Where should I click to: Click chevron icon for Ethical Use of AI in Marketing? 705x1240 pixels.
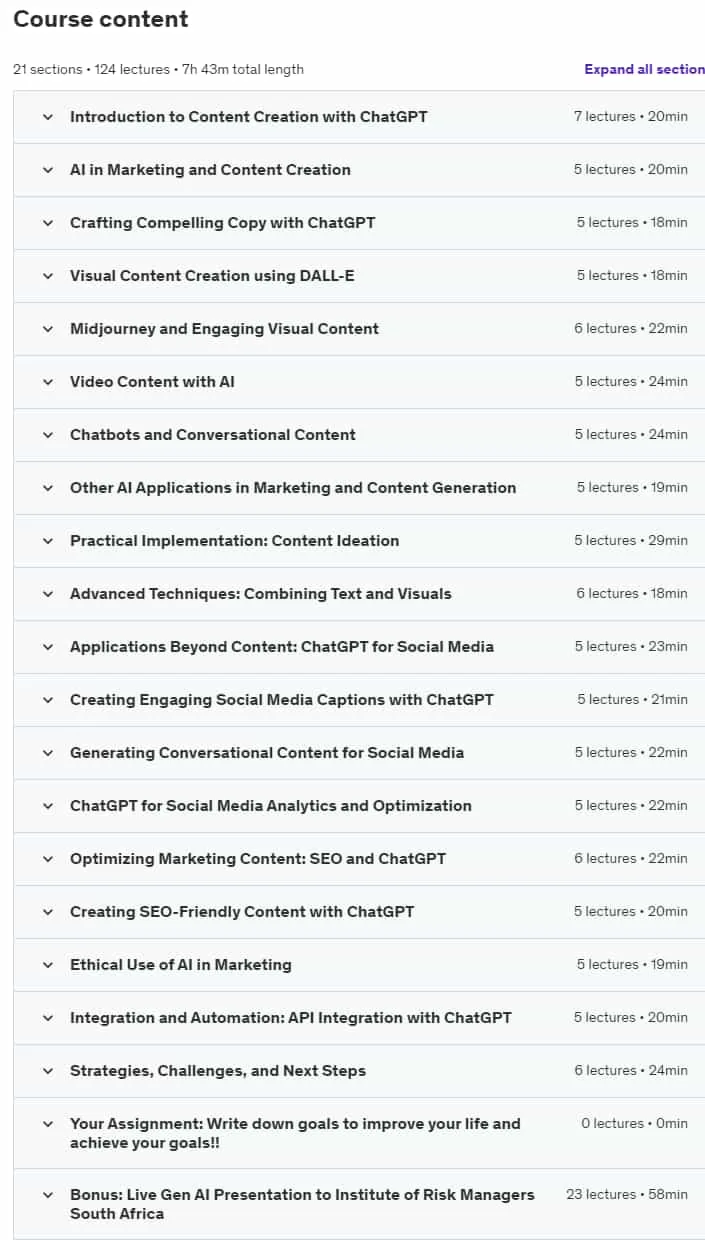point(47,965)
